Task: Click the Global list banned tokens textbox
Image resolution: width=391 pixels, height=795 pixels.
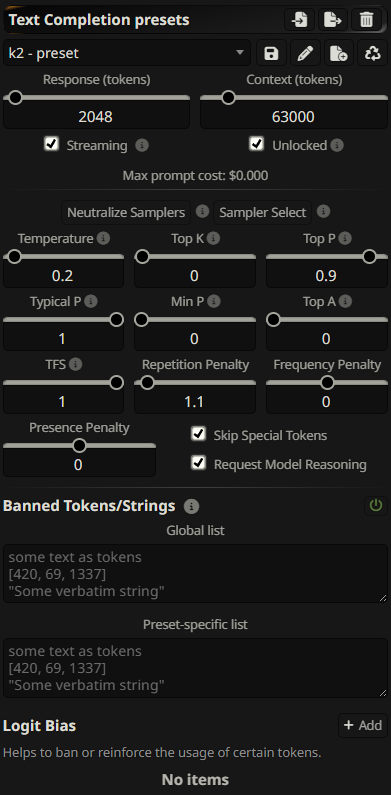Action: tap(195, 573)
